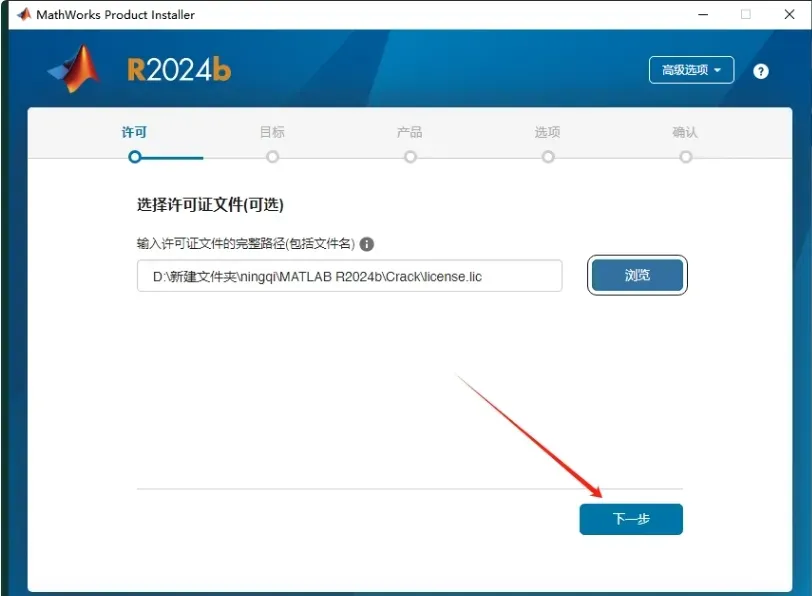This screenshot has width=812, height=596.
Task: Click the 选择许可证文件(可选) heading
Action: tap(210, 205)
